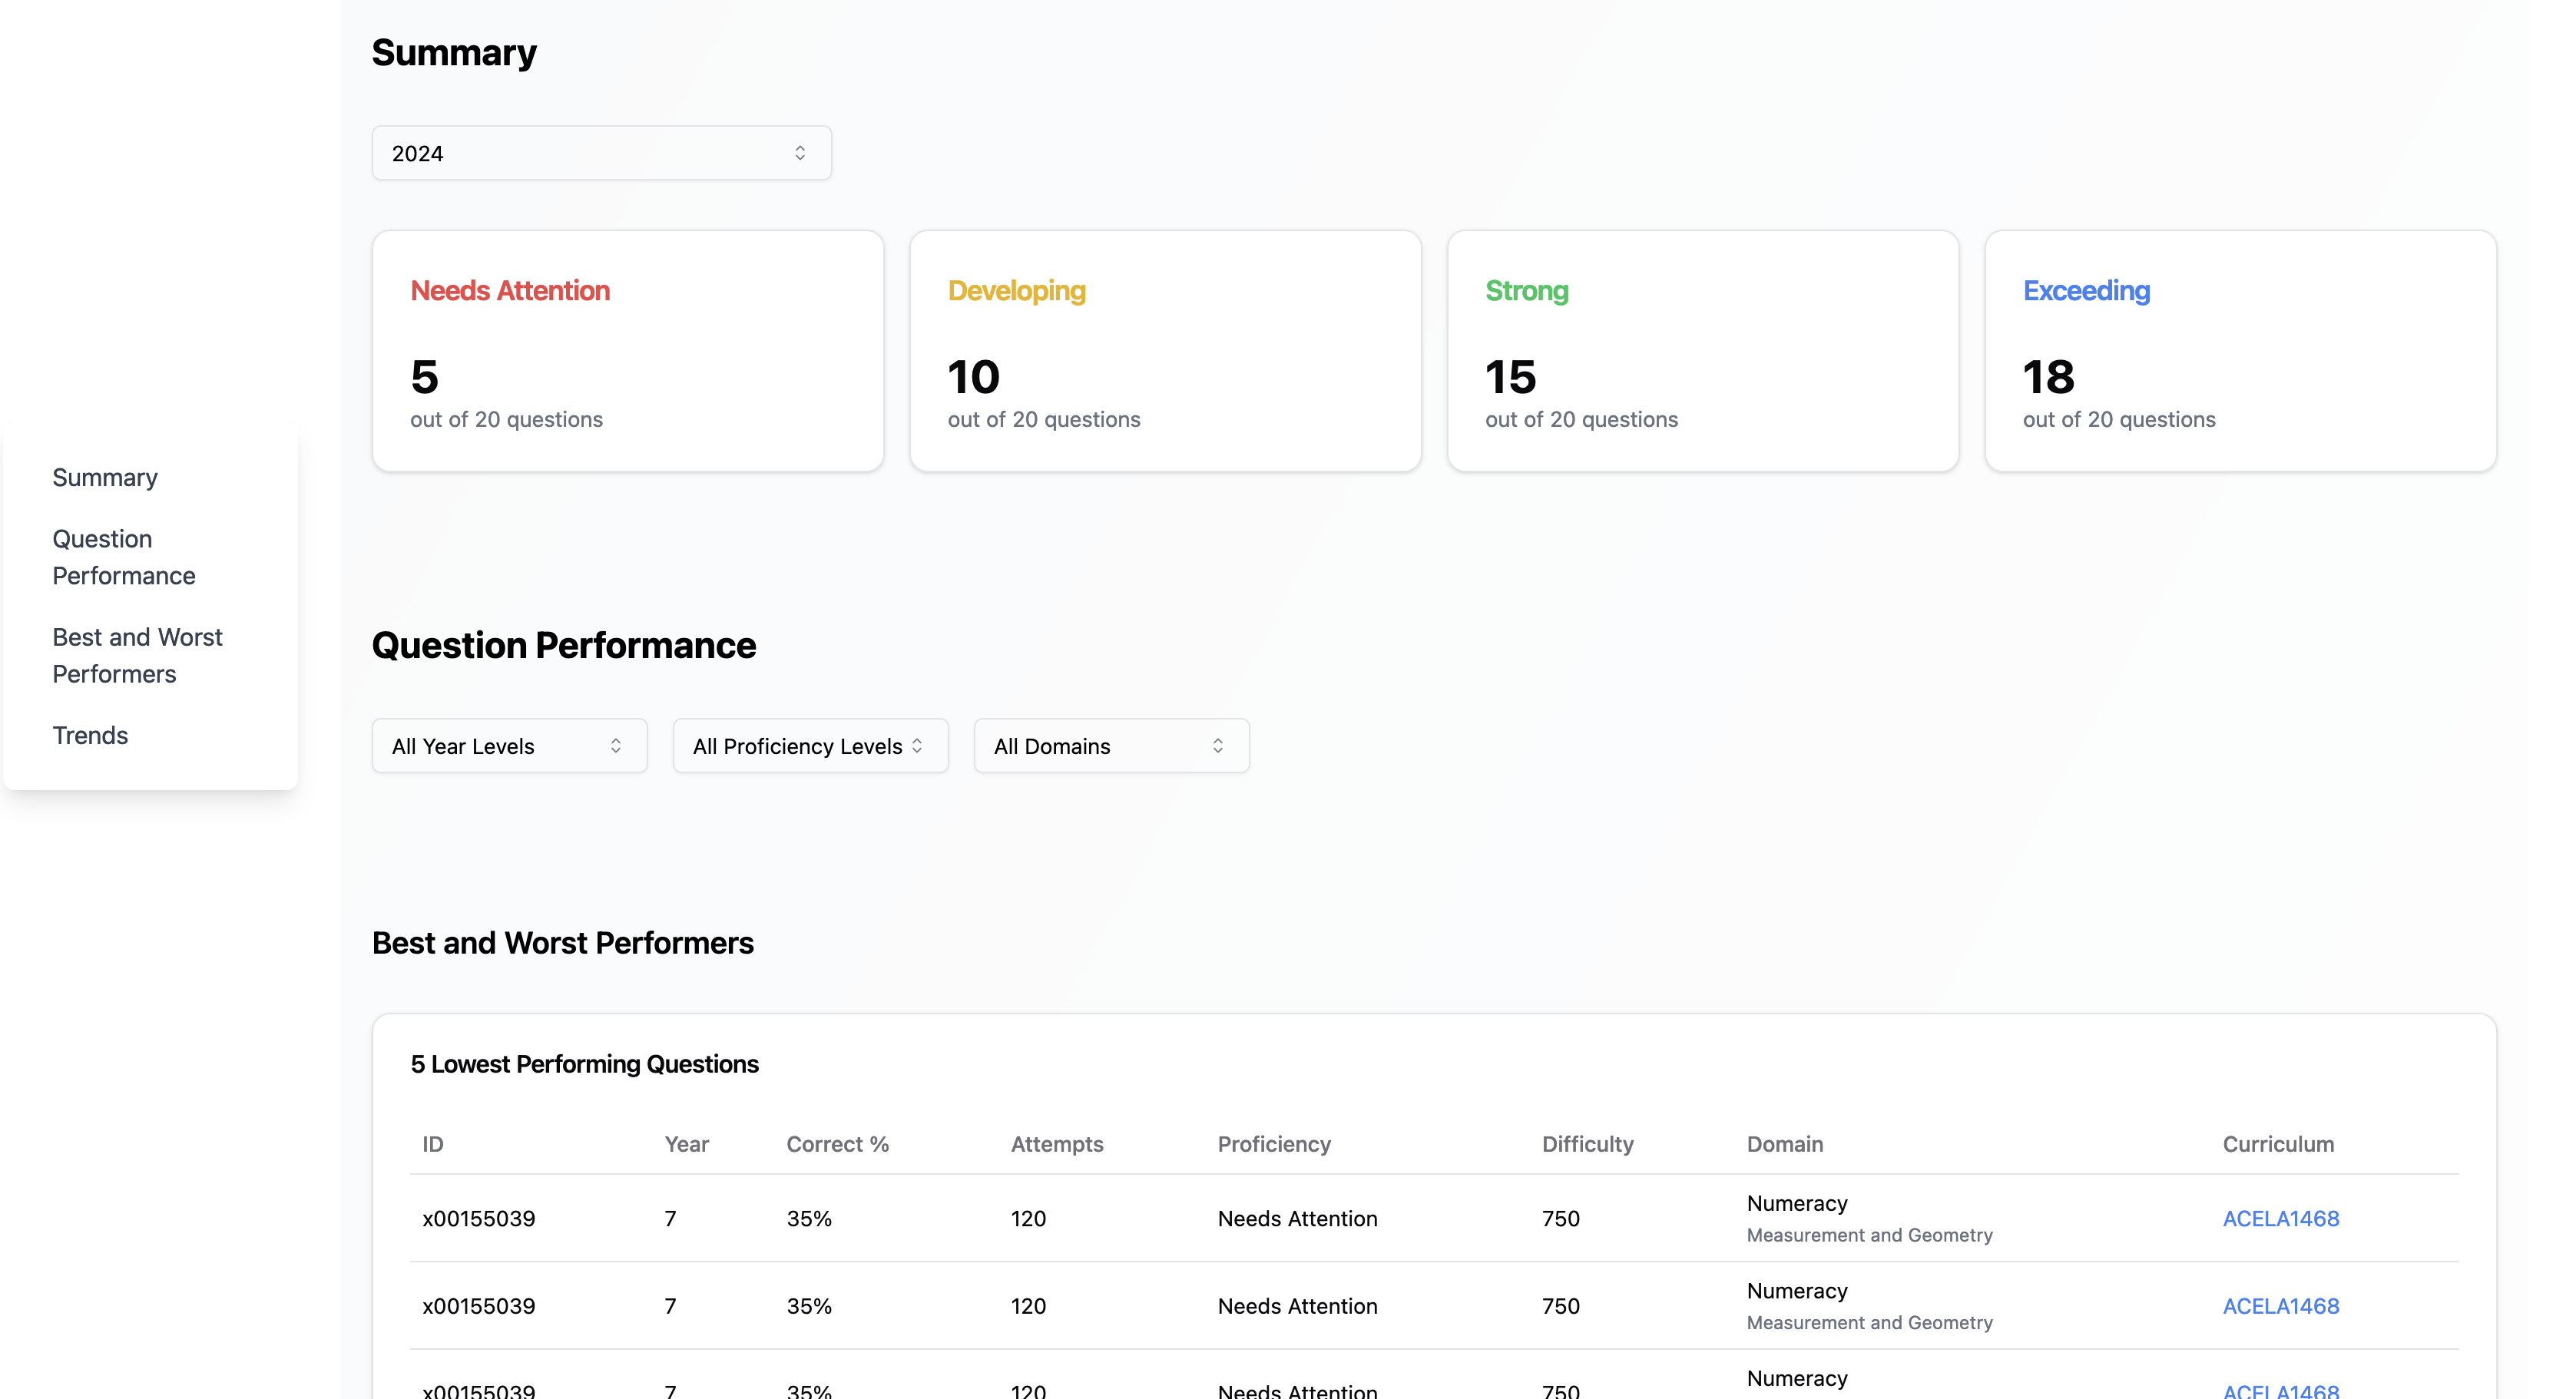2576x1399 pixels.
Task: Click the Strong summary card
Action: point(1702,351)
